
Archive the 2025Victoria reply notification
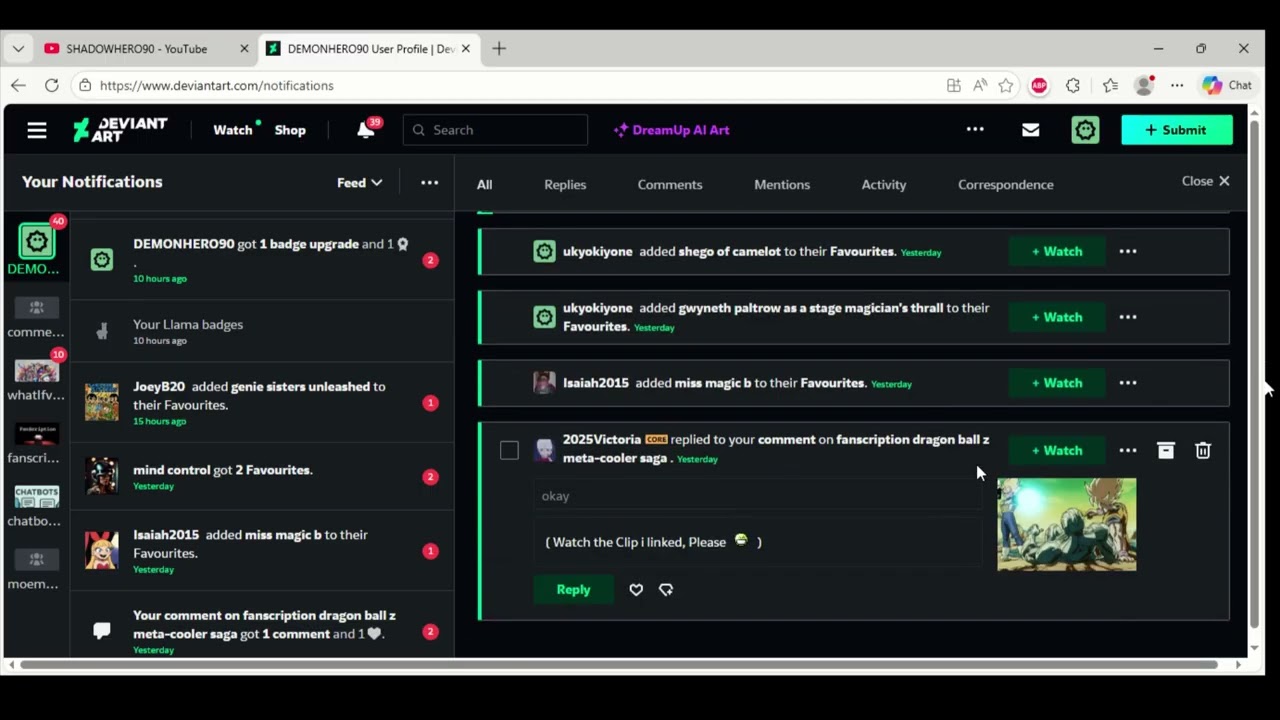pos(1166,451)
